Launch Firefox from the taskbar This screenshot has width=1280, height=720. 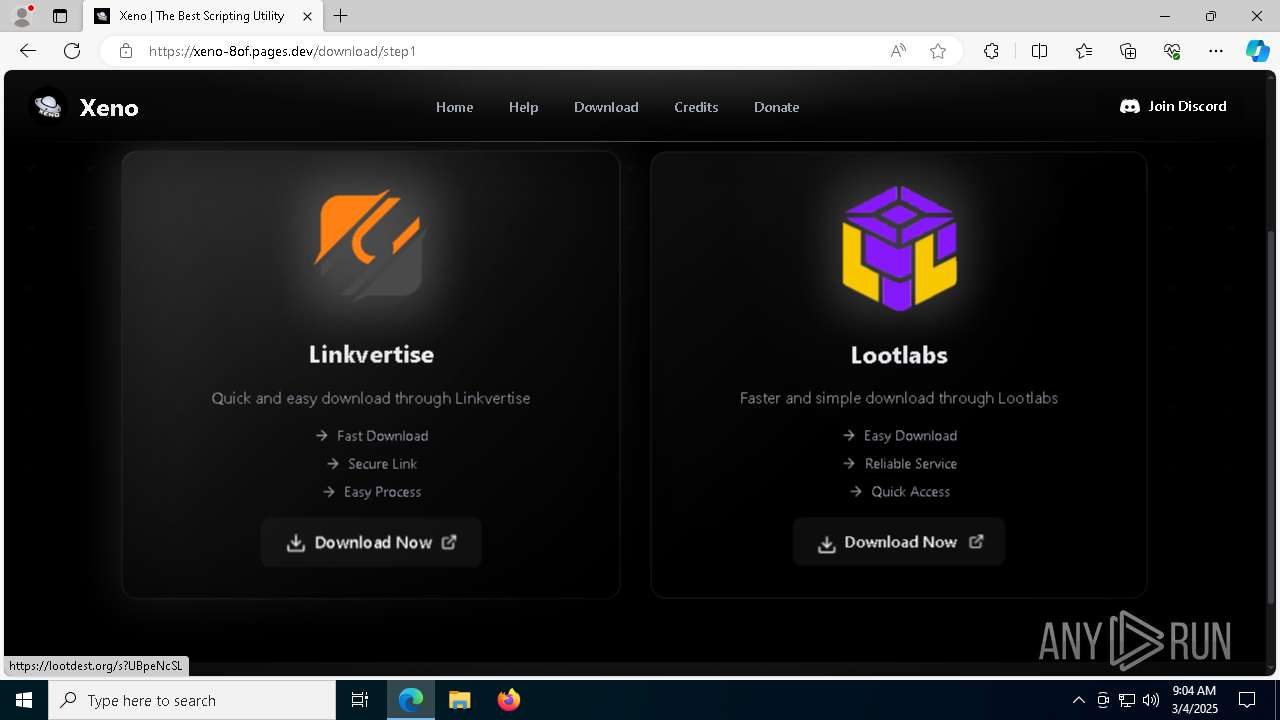[508, 700]
